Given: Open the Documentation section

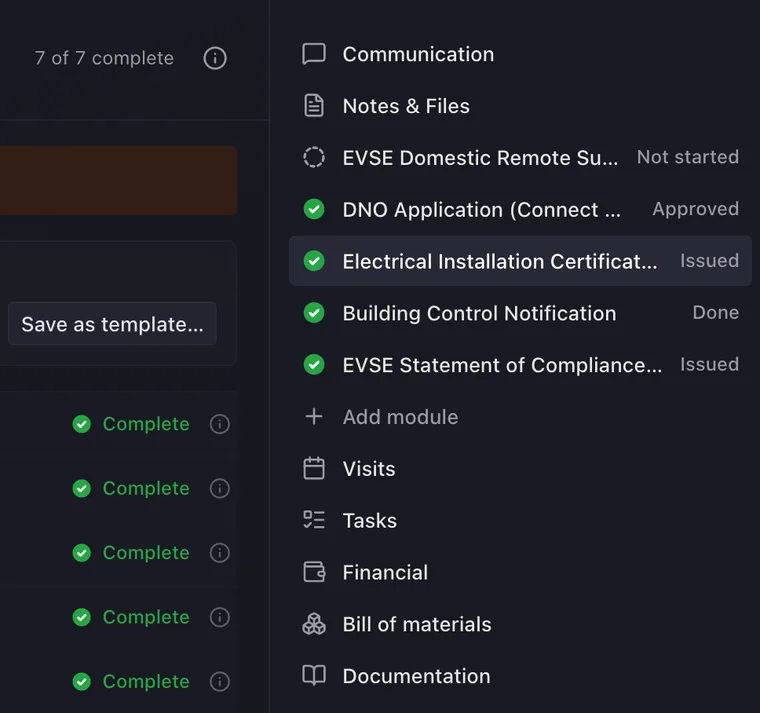Looking at the screenshot, I should (x=520, y=675).
